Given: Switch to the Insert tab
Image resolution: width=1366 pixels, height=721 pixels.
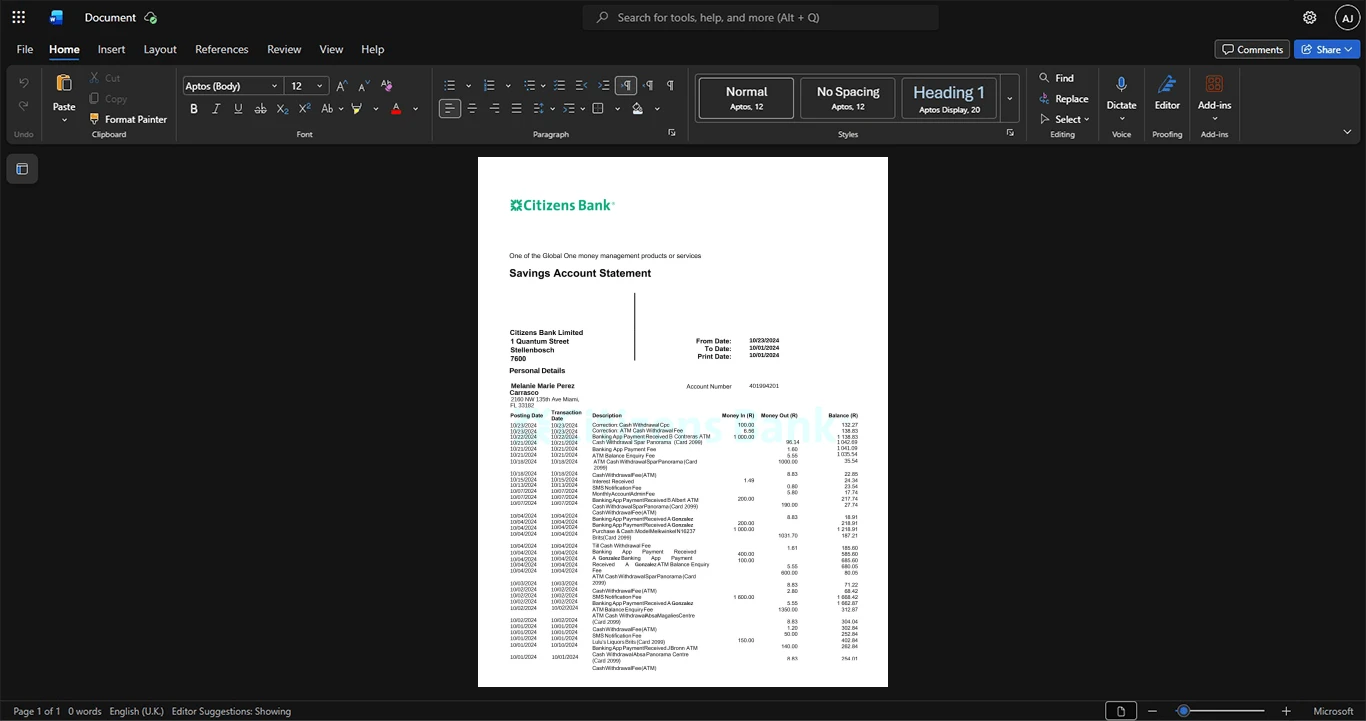Looking at the screenshot, I should (111, 49).
